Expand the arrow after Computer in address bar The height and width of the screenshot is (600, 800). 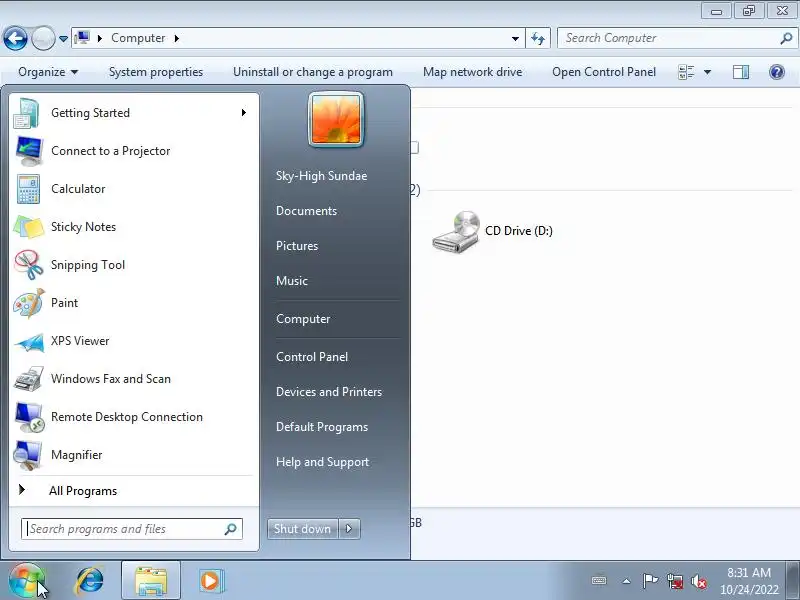pyautogui.click(x=177, y=38)
